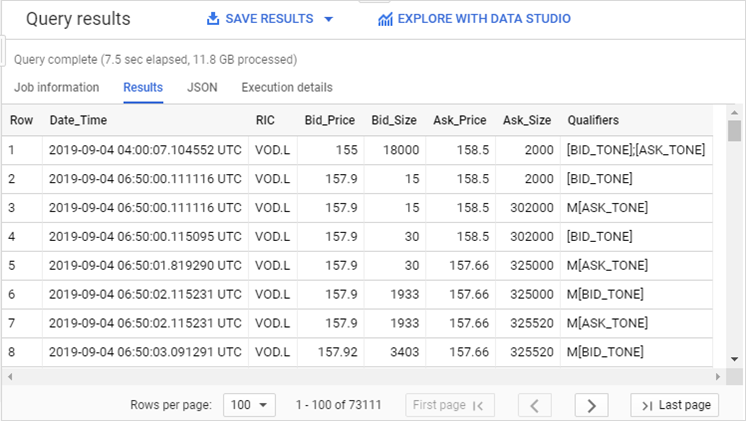Click the previous page arrow button

pyautogui.click(x=535, y=405)
